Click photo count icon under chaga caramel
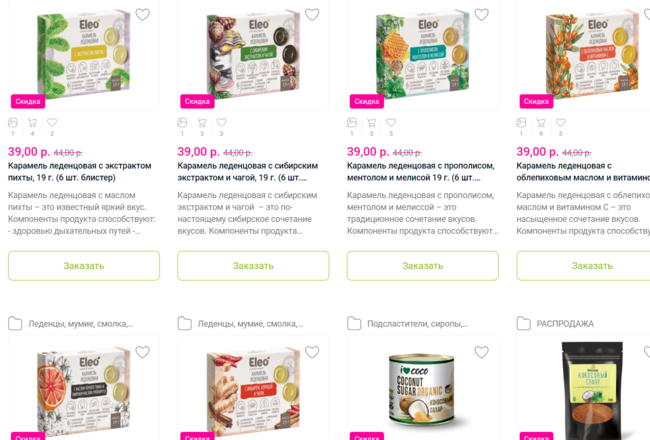Viewport: 650px width, 440px height. (182, 123)
